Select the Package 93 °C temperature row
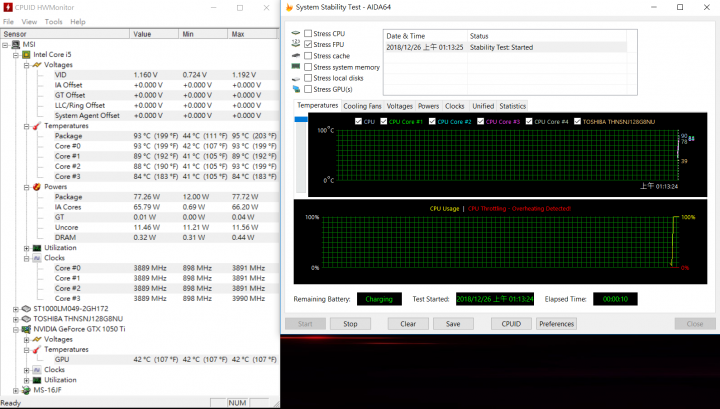 click(165, 136)
